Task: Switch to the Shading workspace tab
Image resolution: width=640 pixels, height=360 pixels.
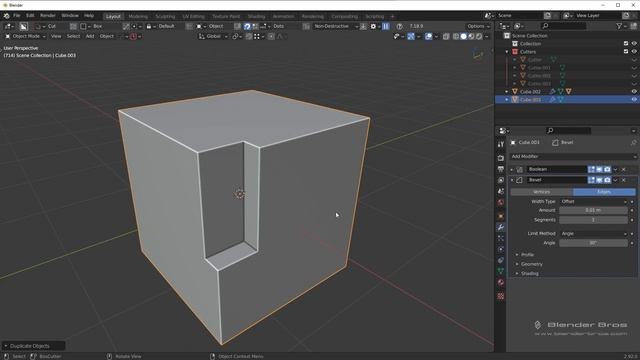Action: (x=256, y=16)
